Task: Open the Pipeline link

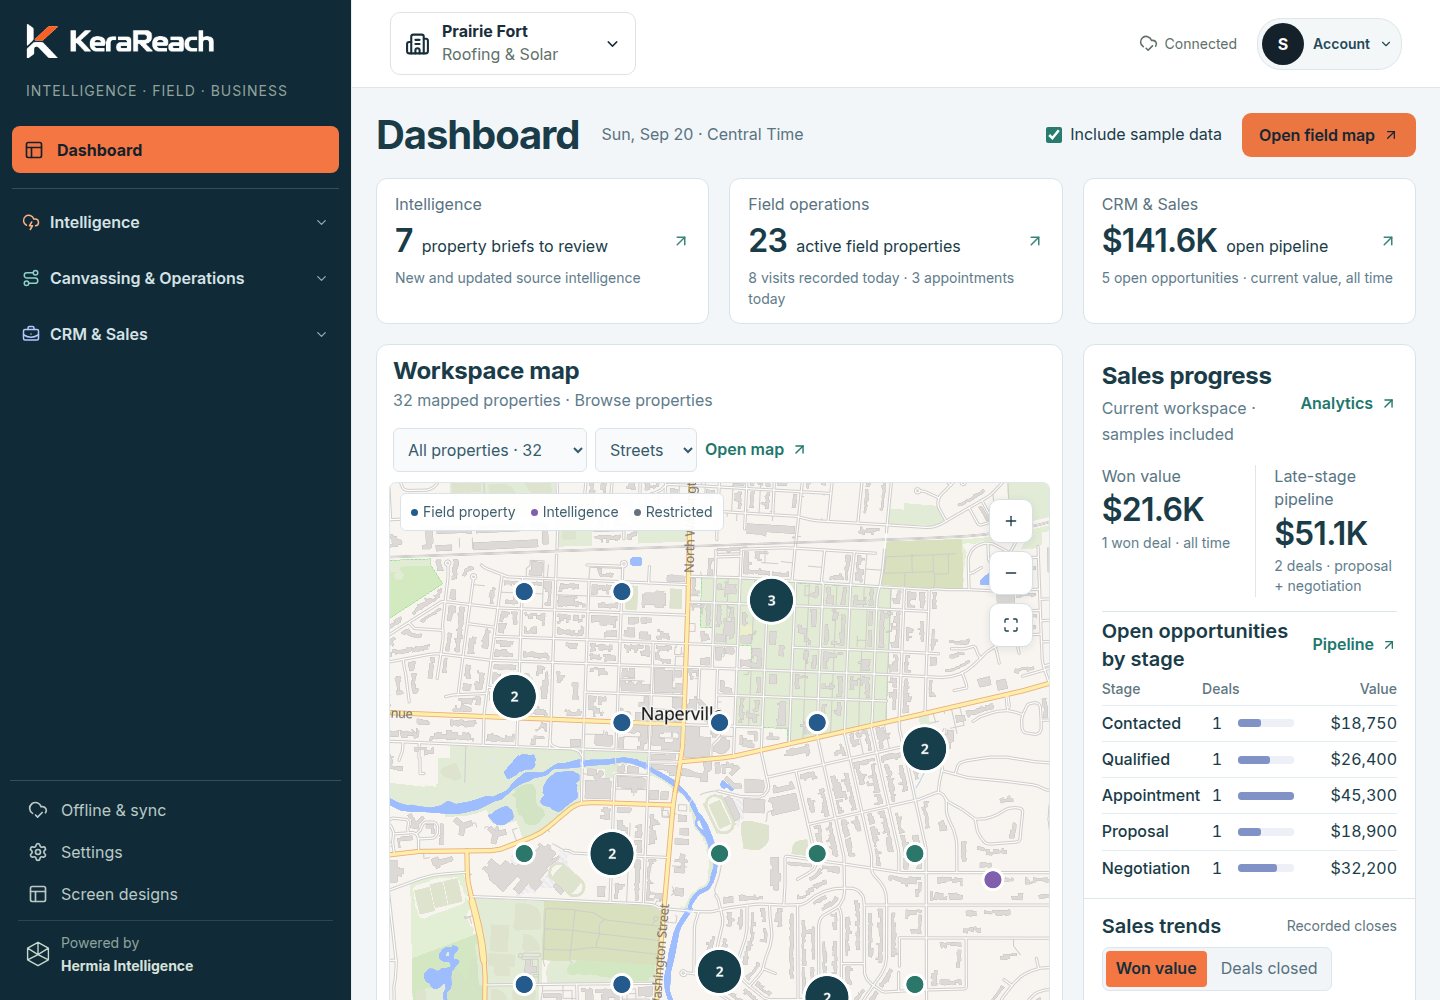Action: click(x=1354, y=644)
